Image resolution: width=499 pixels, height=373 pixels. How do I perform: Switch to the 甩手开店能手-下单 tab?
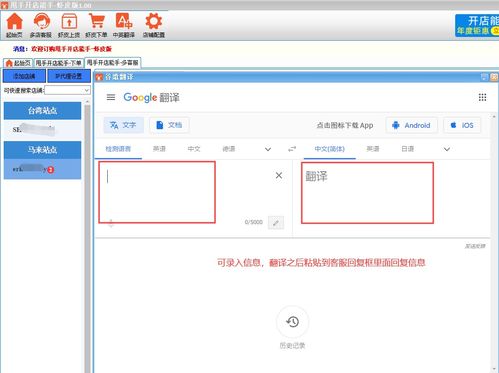[59, 63]
